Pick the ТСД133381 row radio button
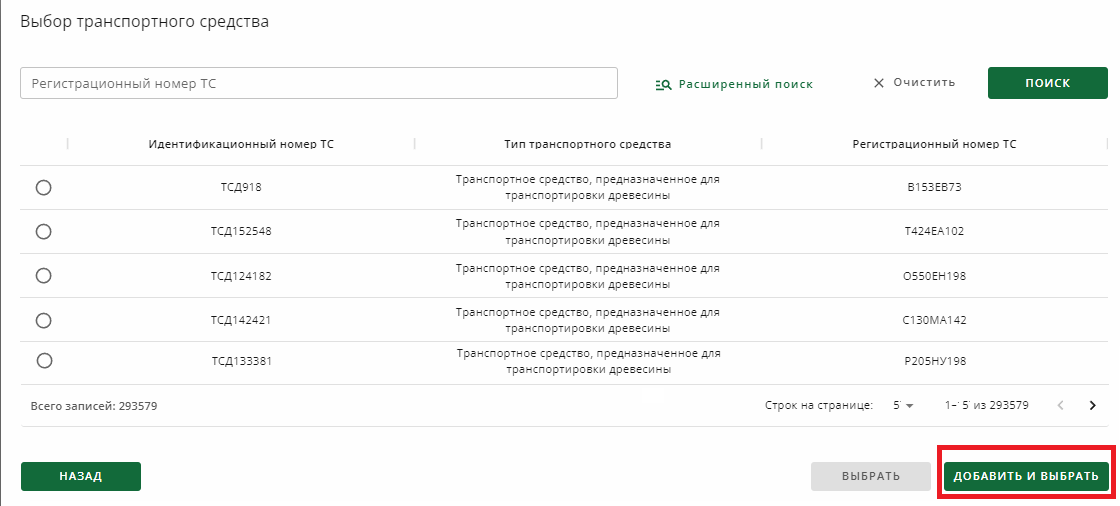1120x506 pixels. pyautogui.click(x=44, y=361)
